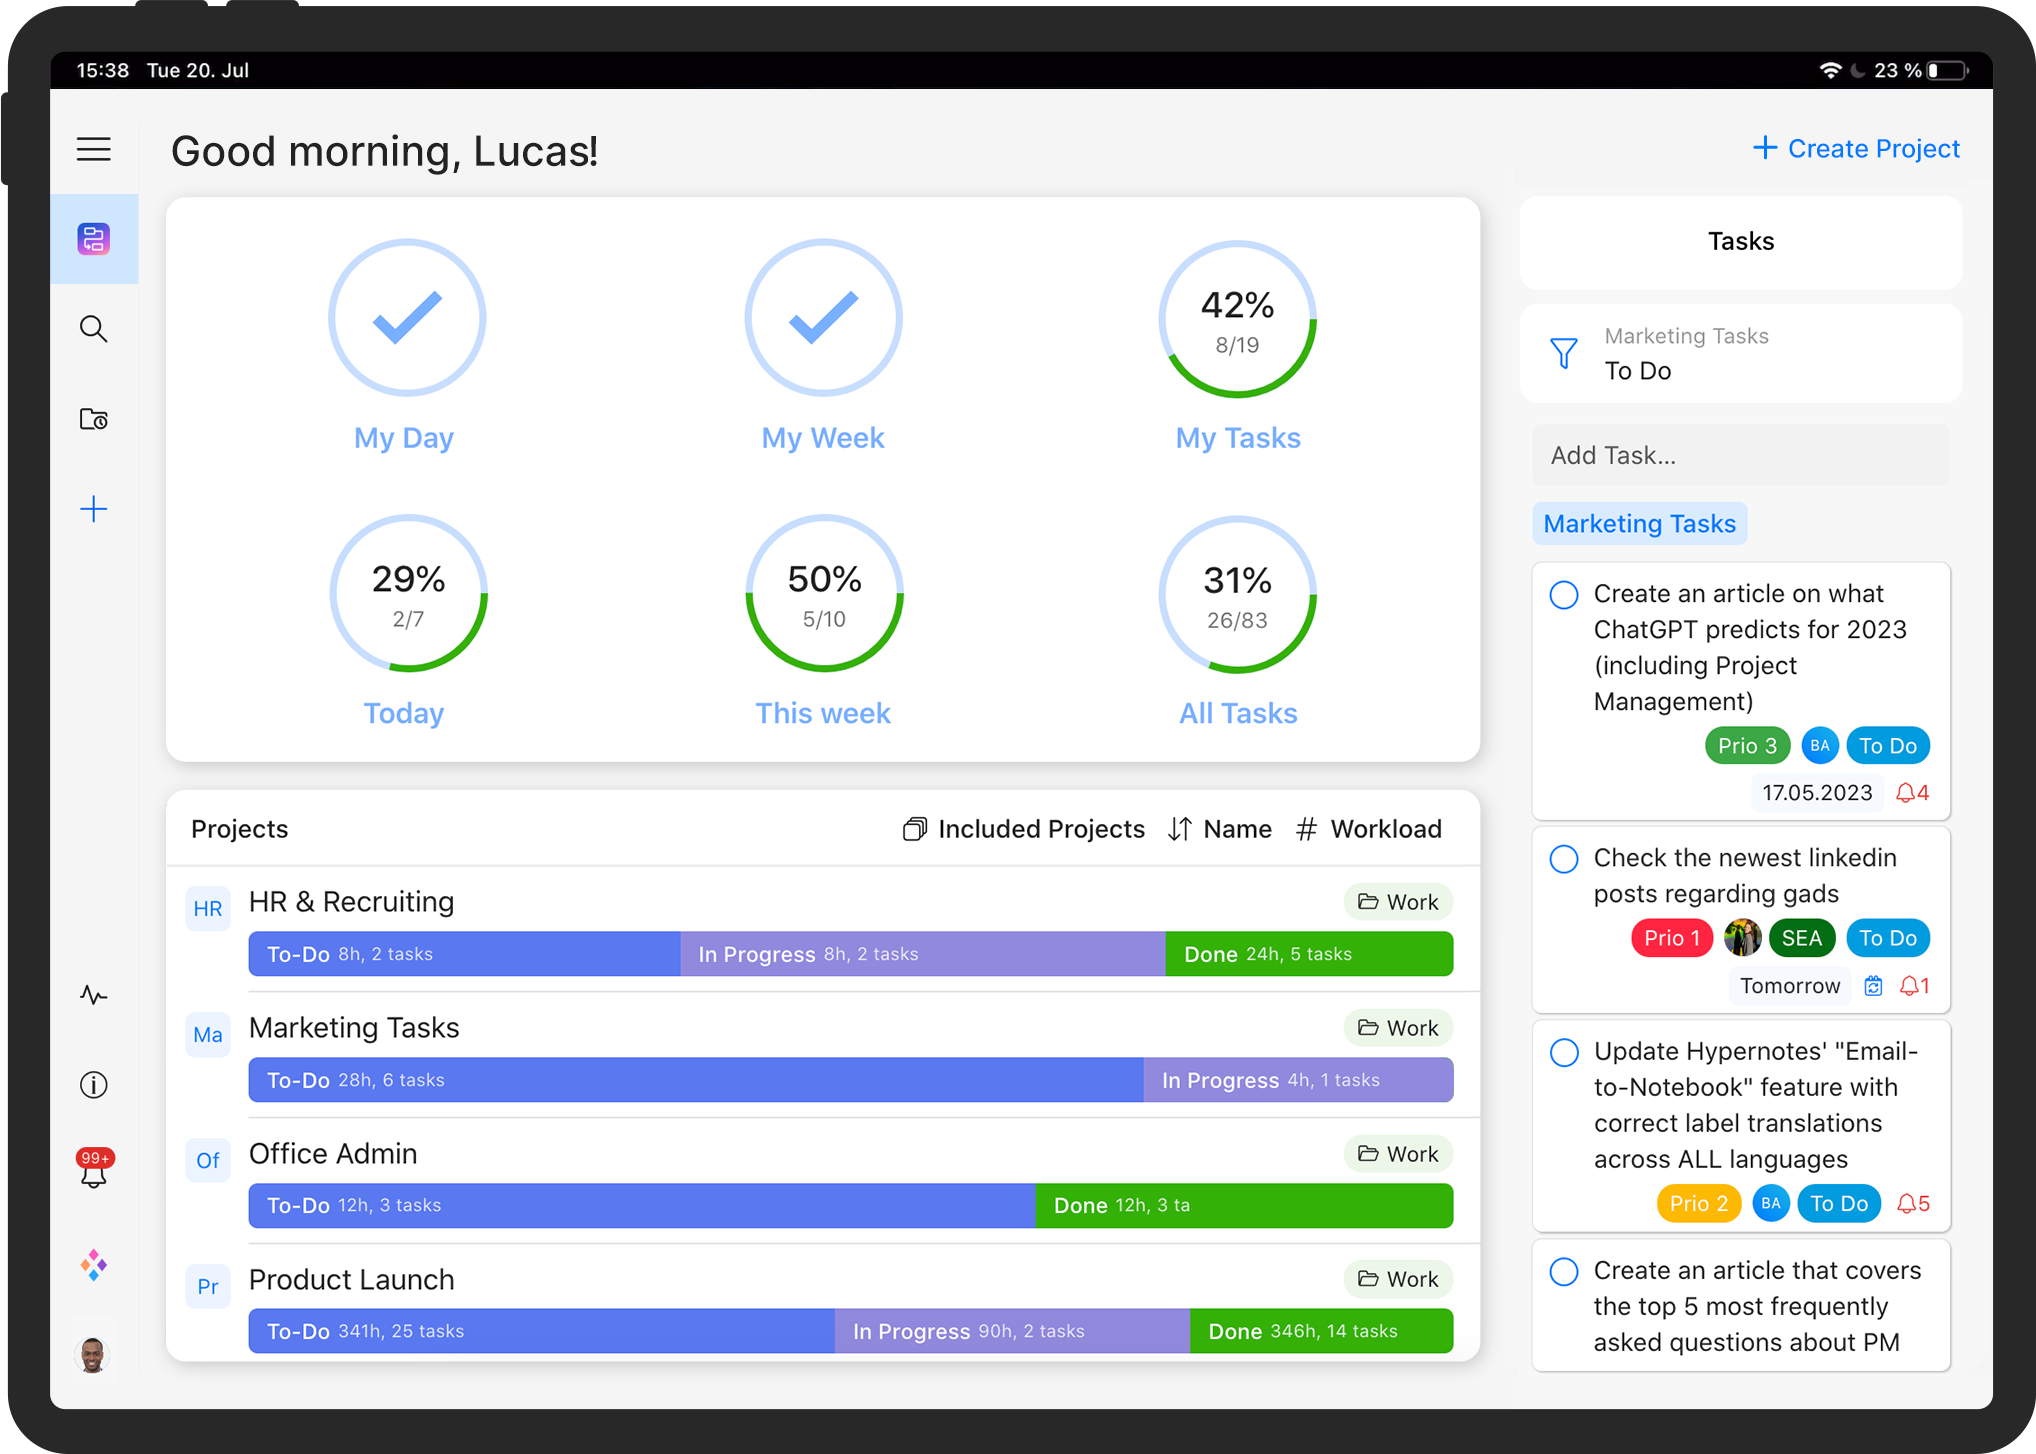Mark linkedin posts task complete
The height and width of the screenshot is (1454, 2036).
[1564, 859]
